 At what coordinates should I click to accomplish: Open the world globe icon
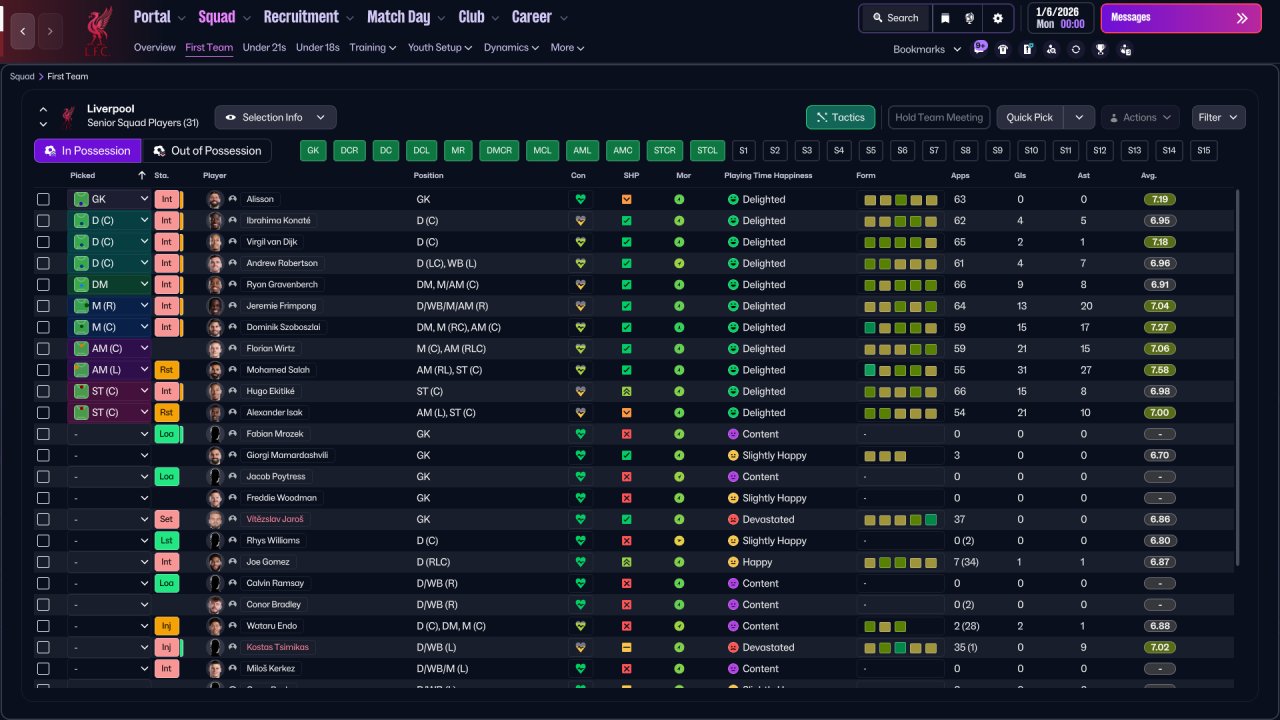[970, 18]
